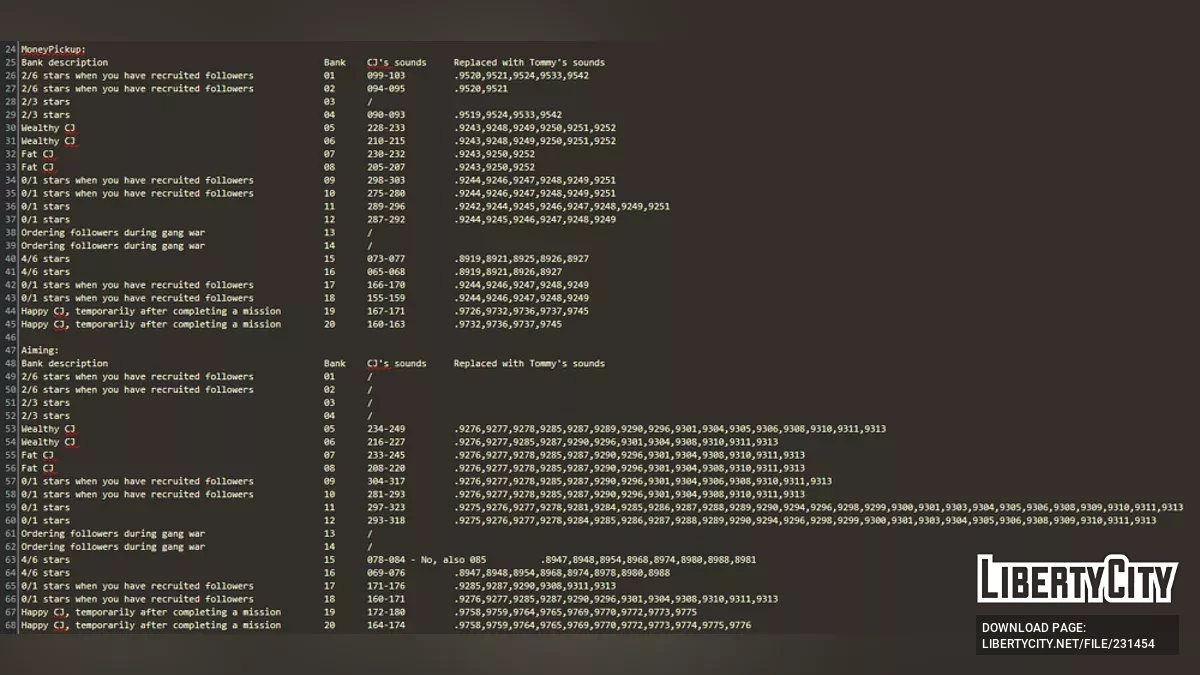Click the Aiming: heading on line 47
Image resolution: width=1200 pixels, height=675 pixels.
click(x=40, y=351)
